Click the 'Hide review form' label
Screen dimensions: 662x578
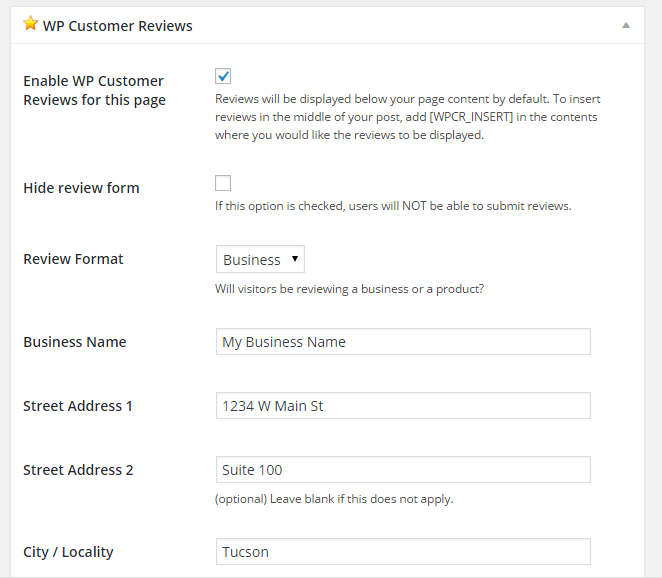[81, 188]
